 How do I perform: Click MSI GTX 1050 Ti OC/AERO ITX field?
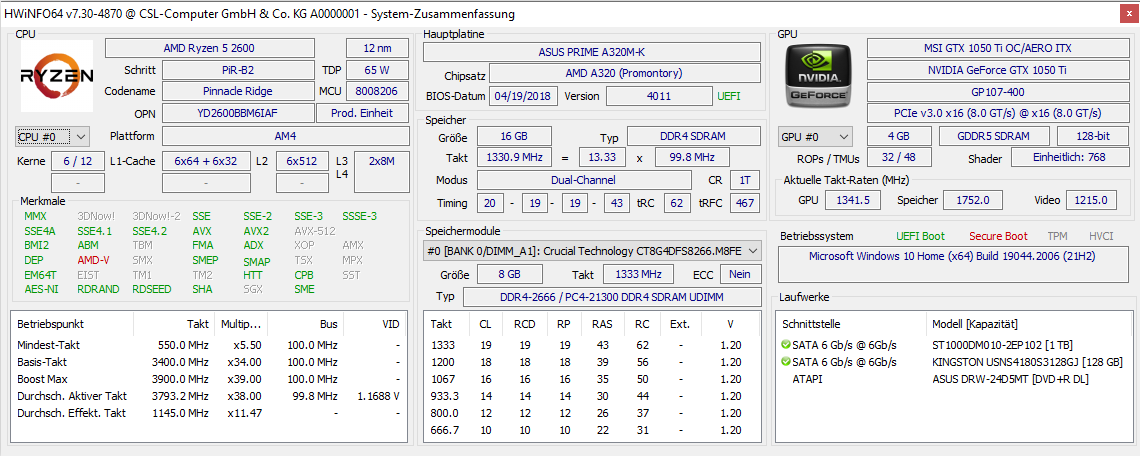click(997, 48)
